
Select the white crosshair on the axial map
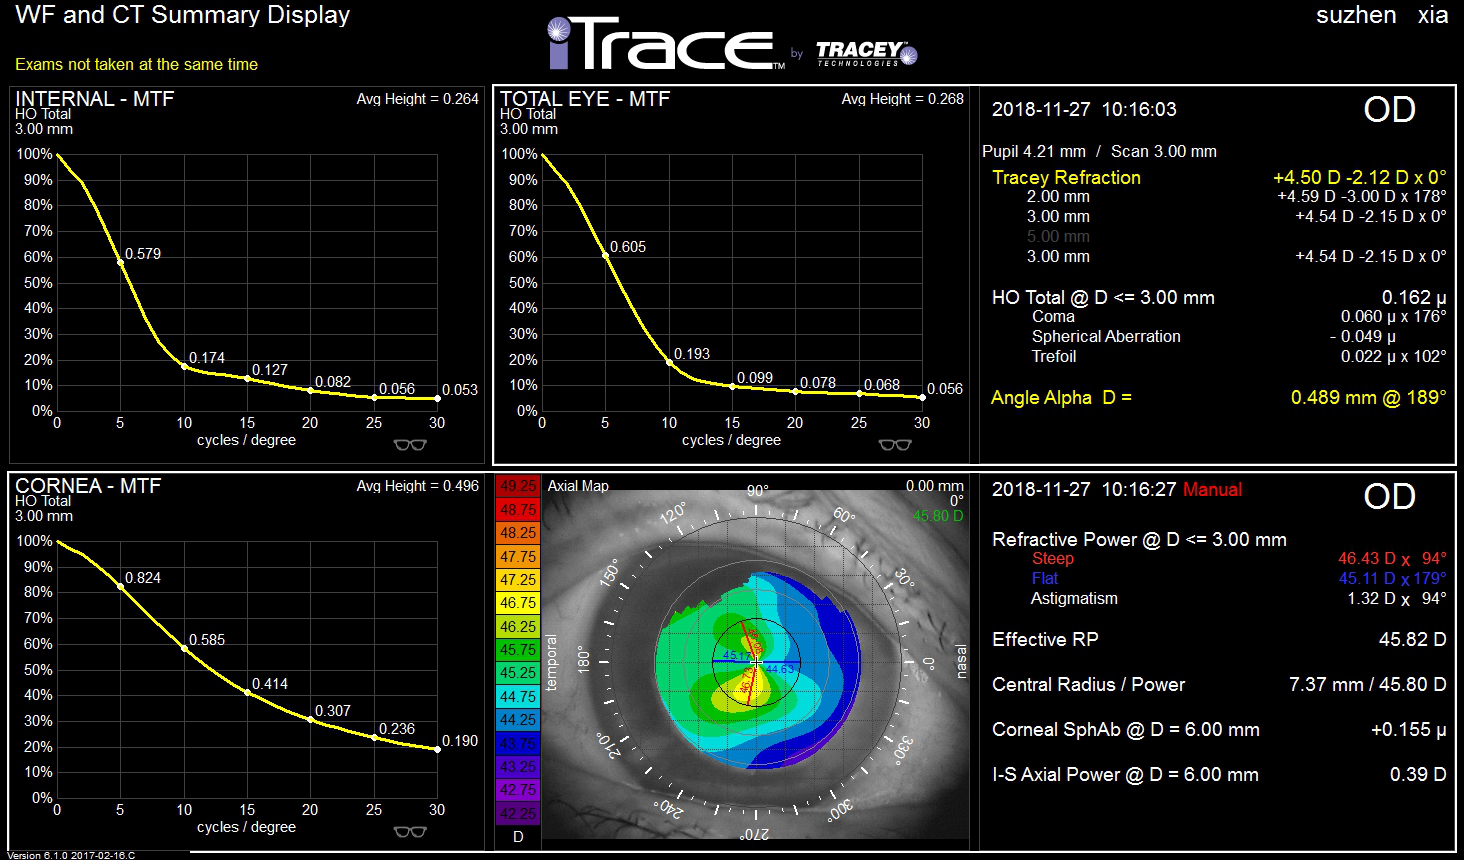757,661
